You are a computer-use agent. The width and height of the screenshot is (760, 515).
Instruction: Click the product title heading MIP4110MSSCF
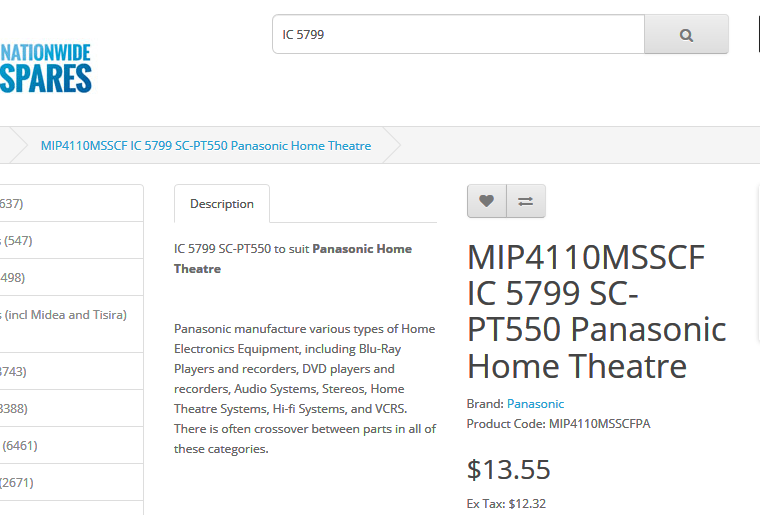point(596,312)
